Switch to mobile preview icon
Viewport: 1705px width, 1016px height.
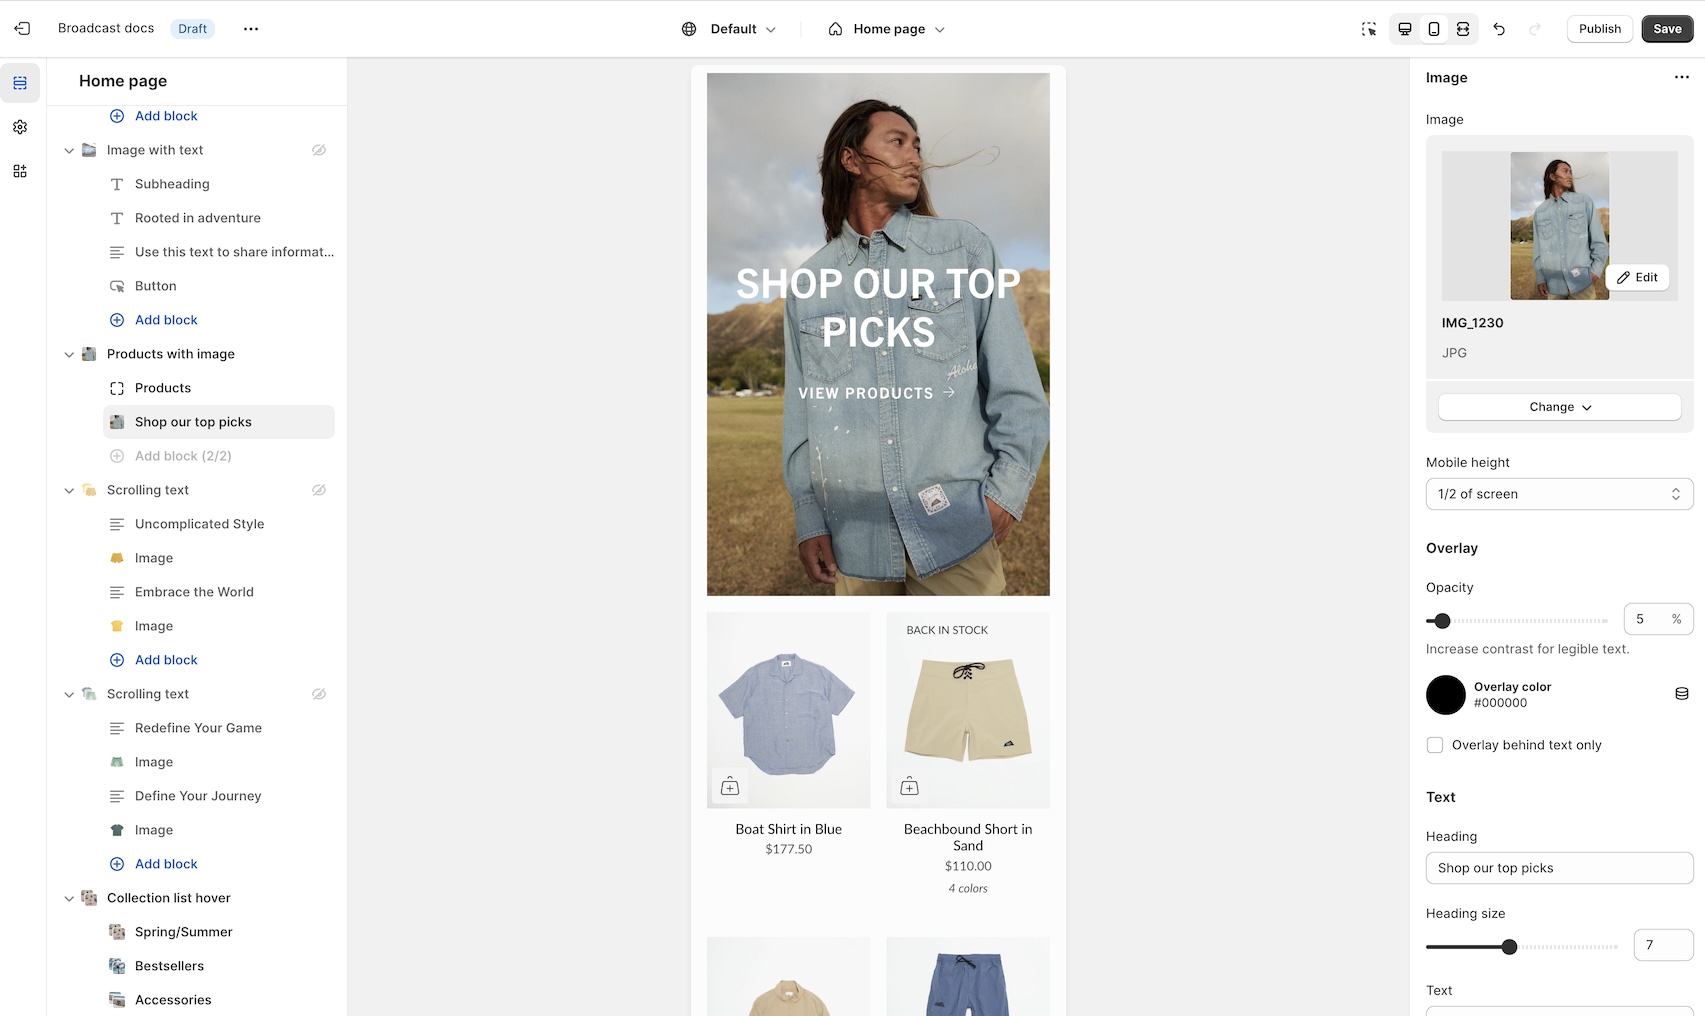[x=1434, y=29]
